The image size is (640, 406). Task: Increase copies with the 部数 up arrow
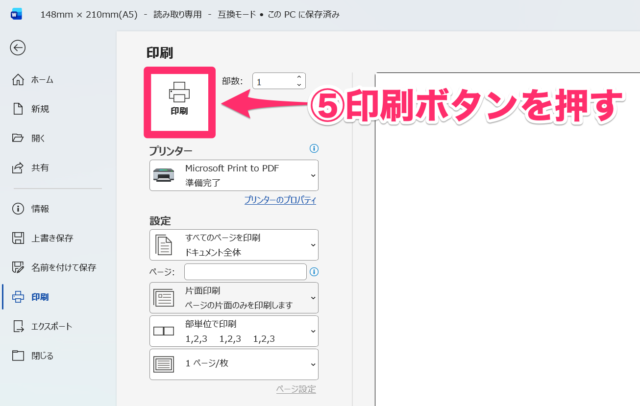point(298,76)
